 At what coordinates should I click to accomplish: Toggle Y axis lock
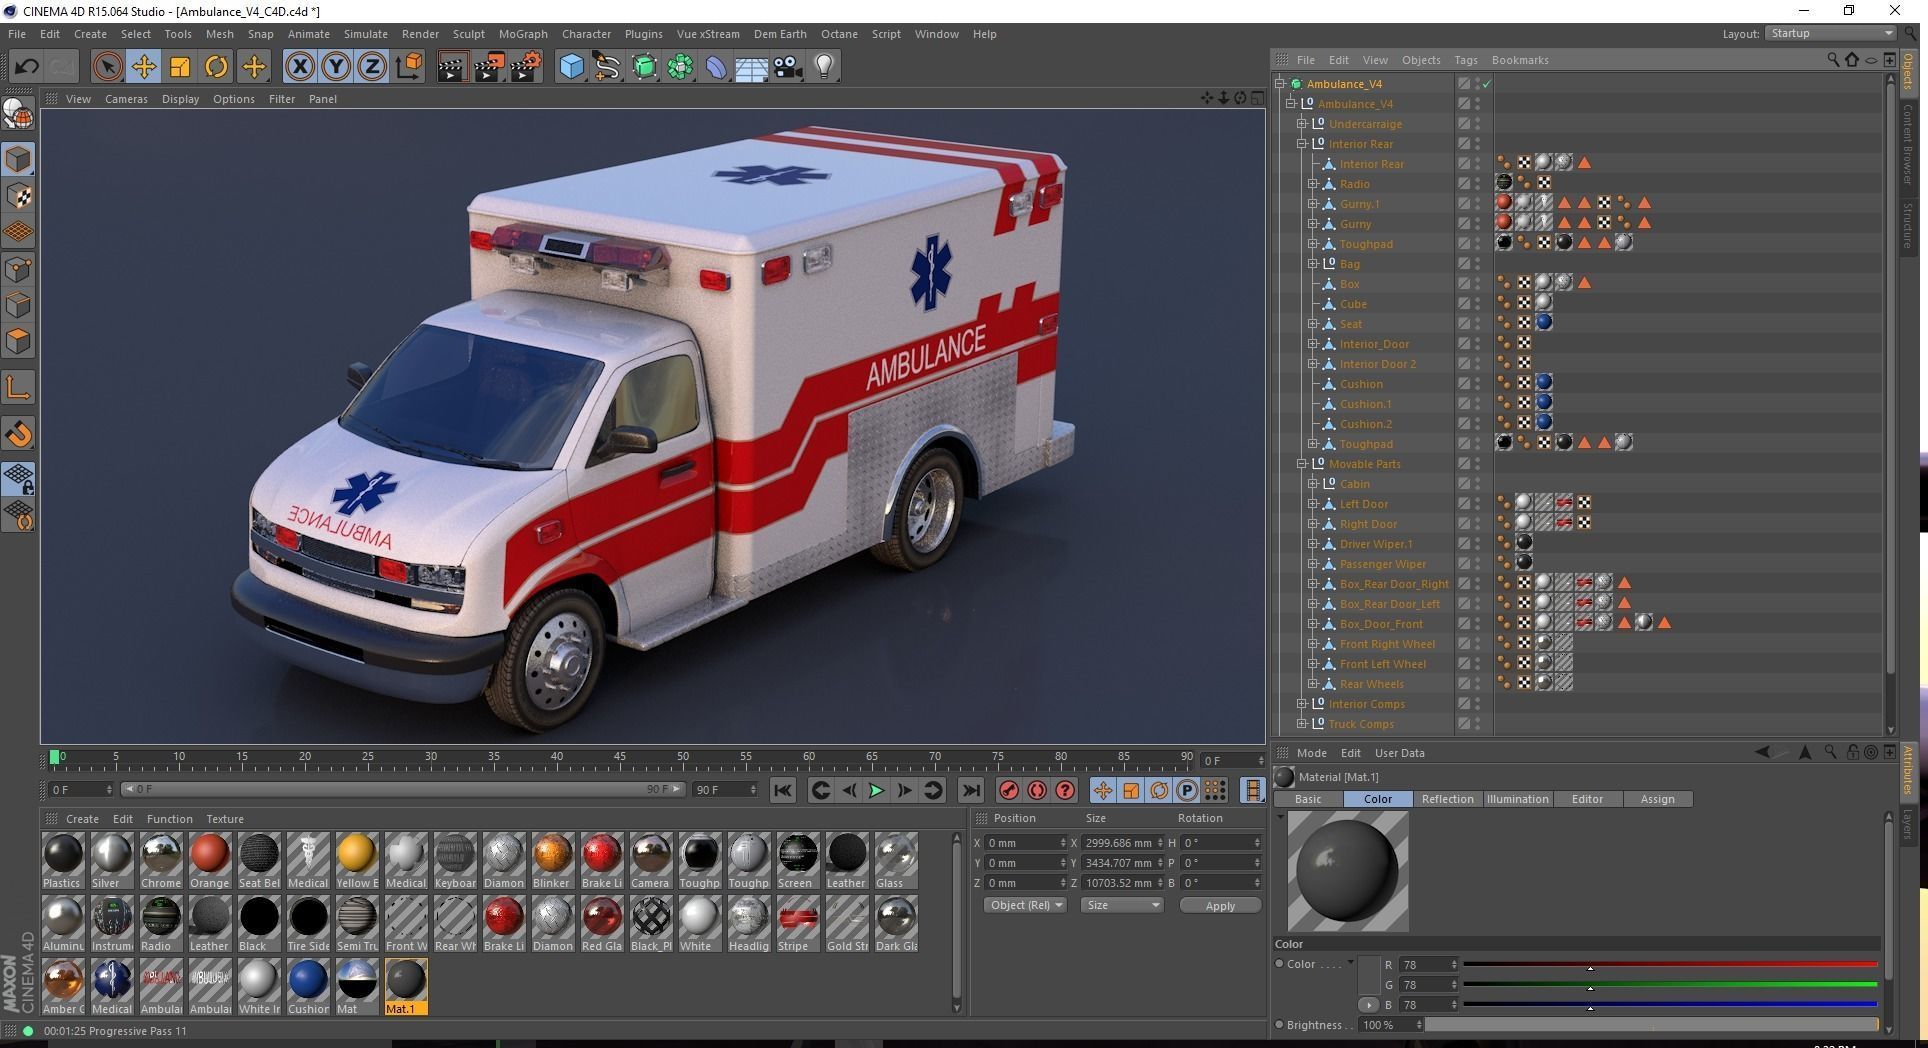click(x=336, y=67)
